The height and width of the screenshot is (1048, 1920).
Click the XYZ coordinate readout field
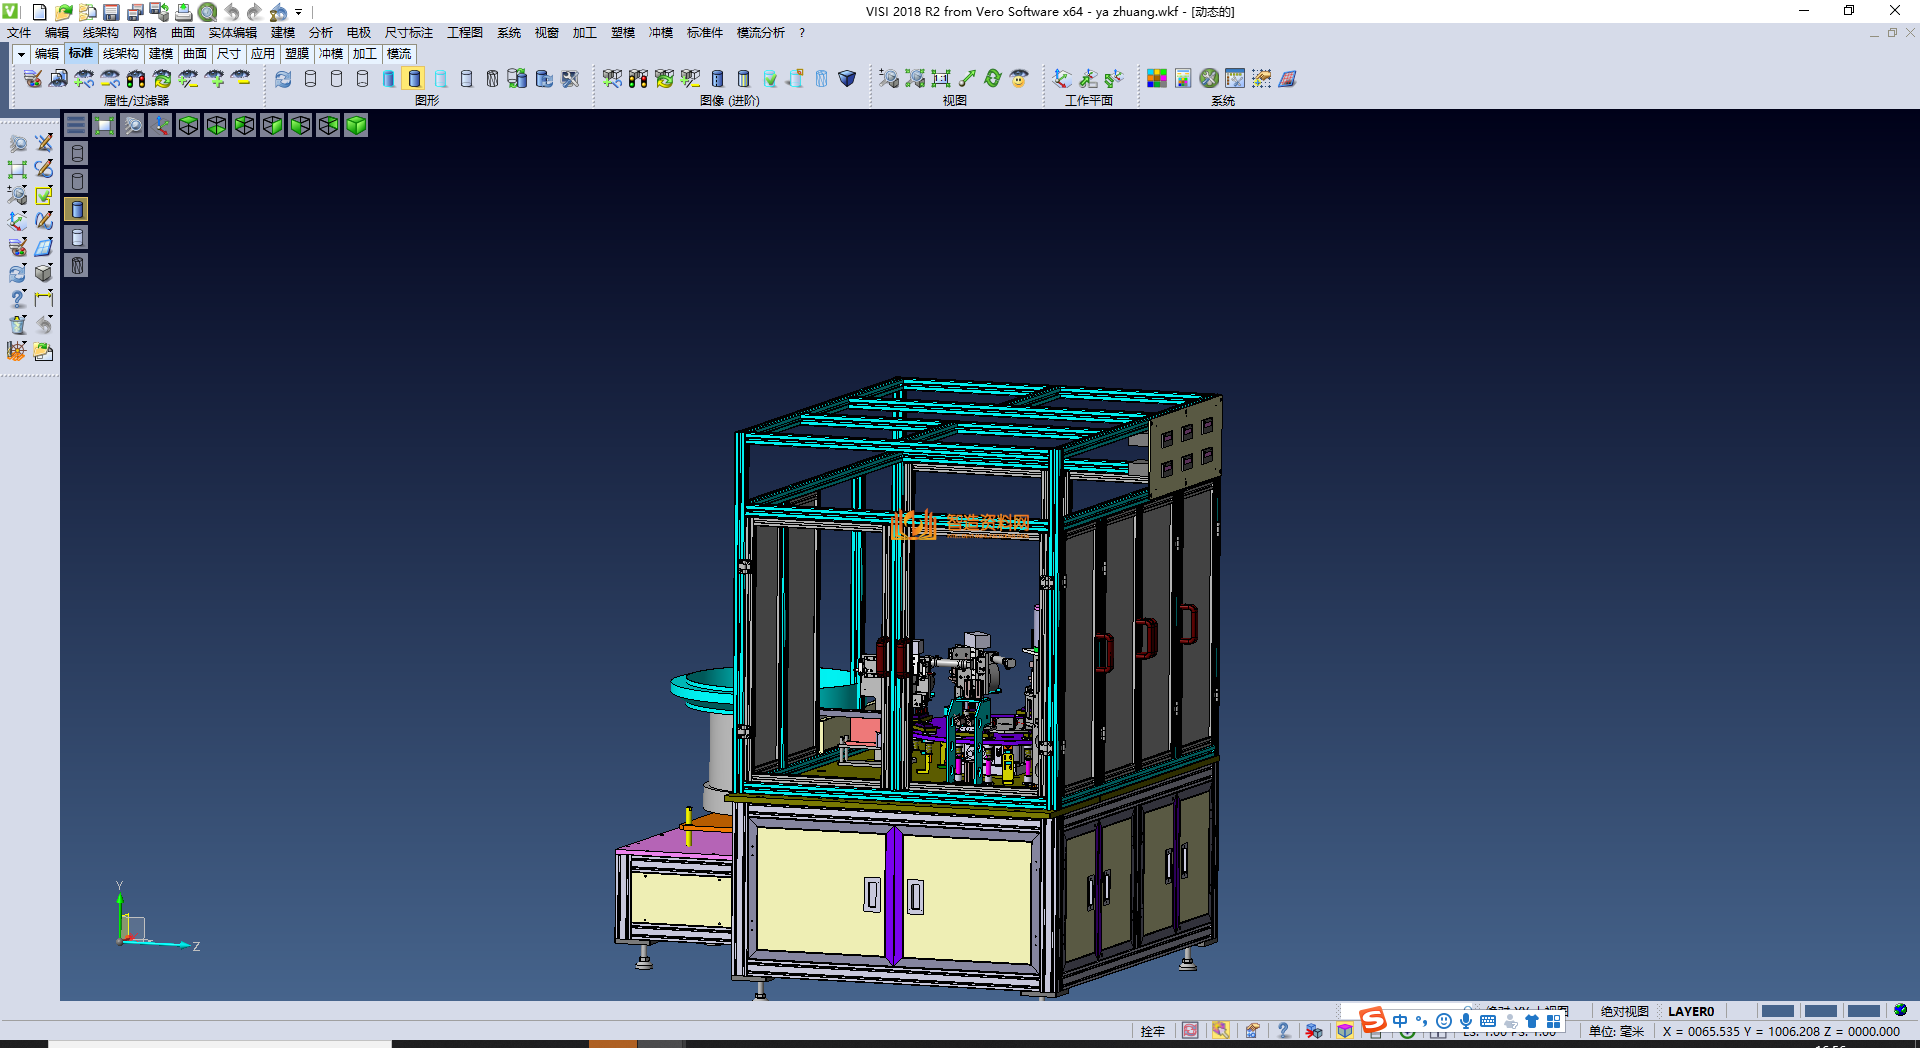[1781, 1031]
